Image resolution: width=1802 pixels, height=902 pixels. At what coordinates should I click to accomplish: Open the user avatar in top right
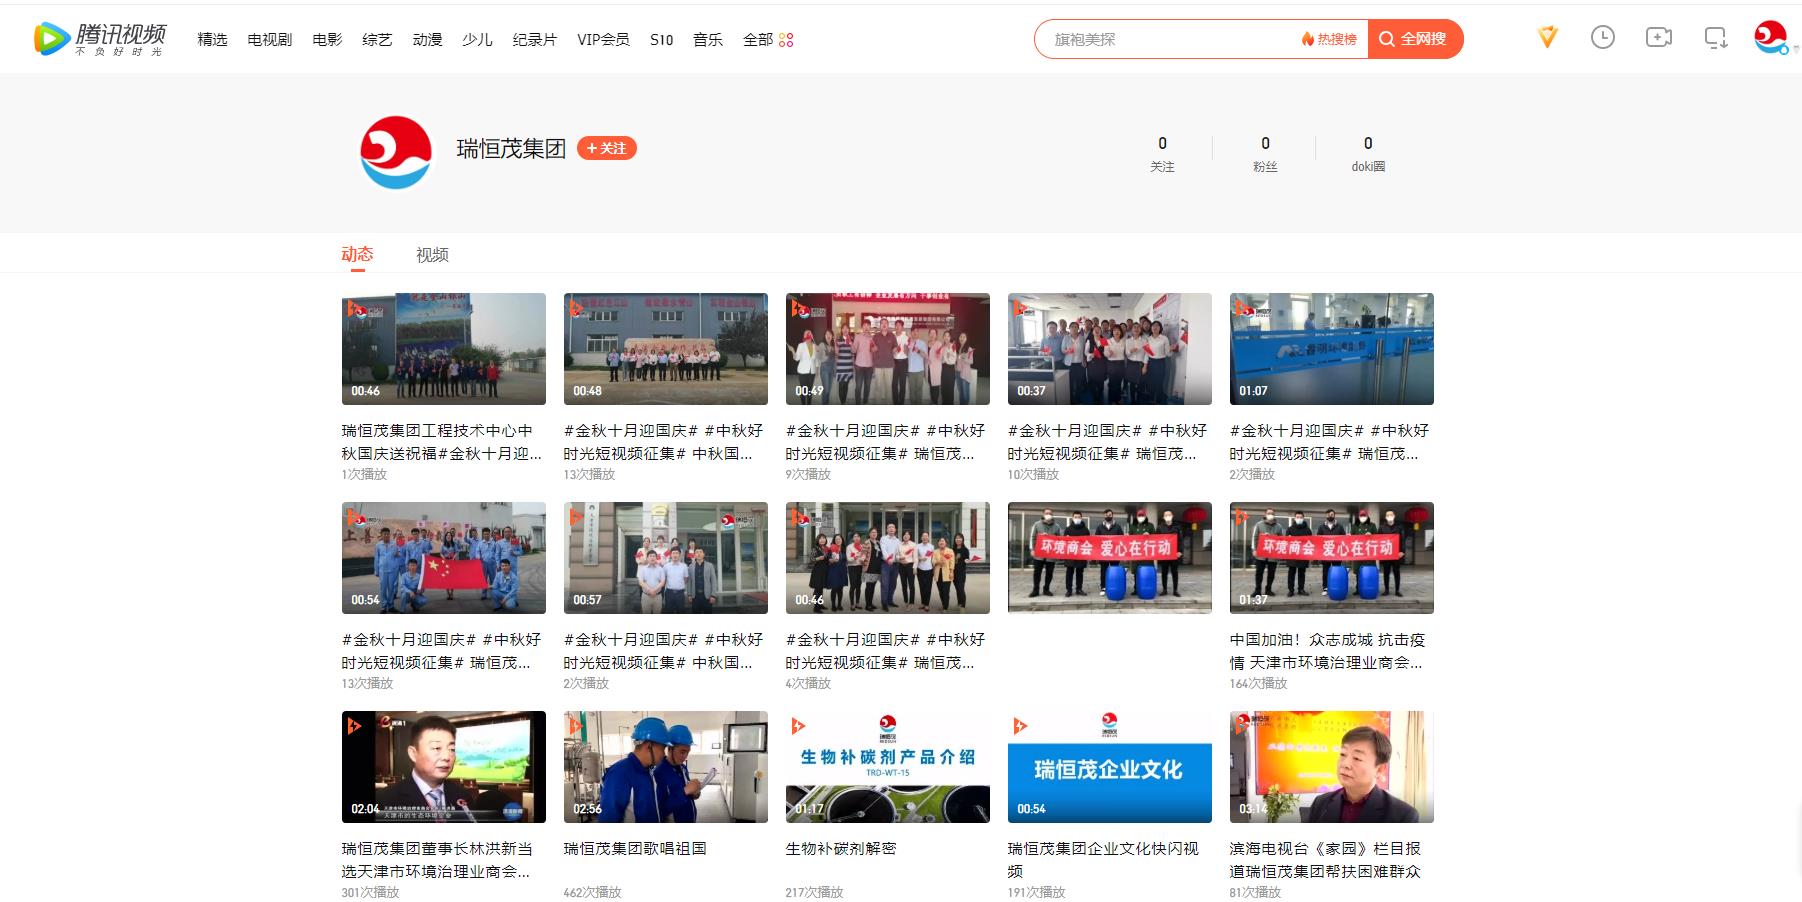[x=1771, y=38]
